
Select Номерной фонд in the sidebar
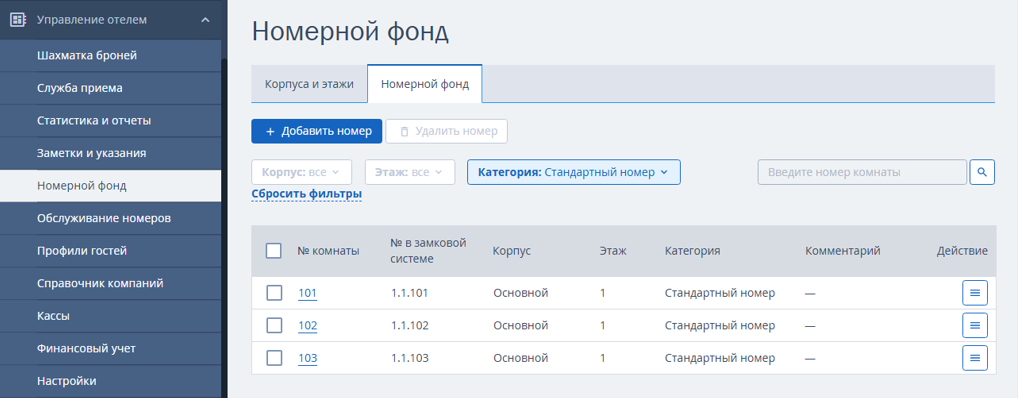pyautogui.click(x=110, y=186)
